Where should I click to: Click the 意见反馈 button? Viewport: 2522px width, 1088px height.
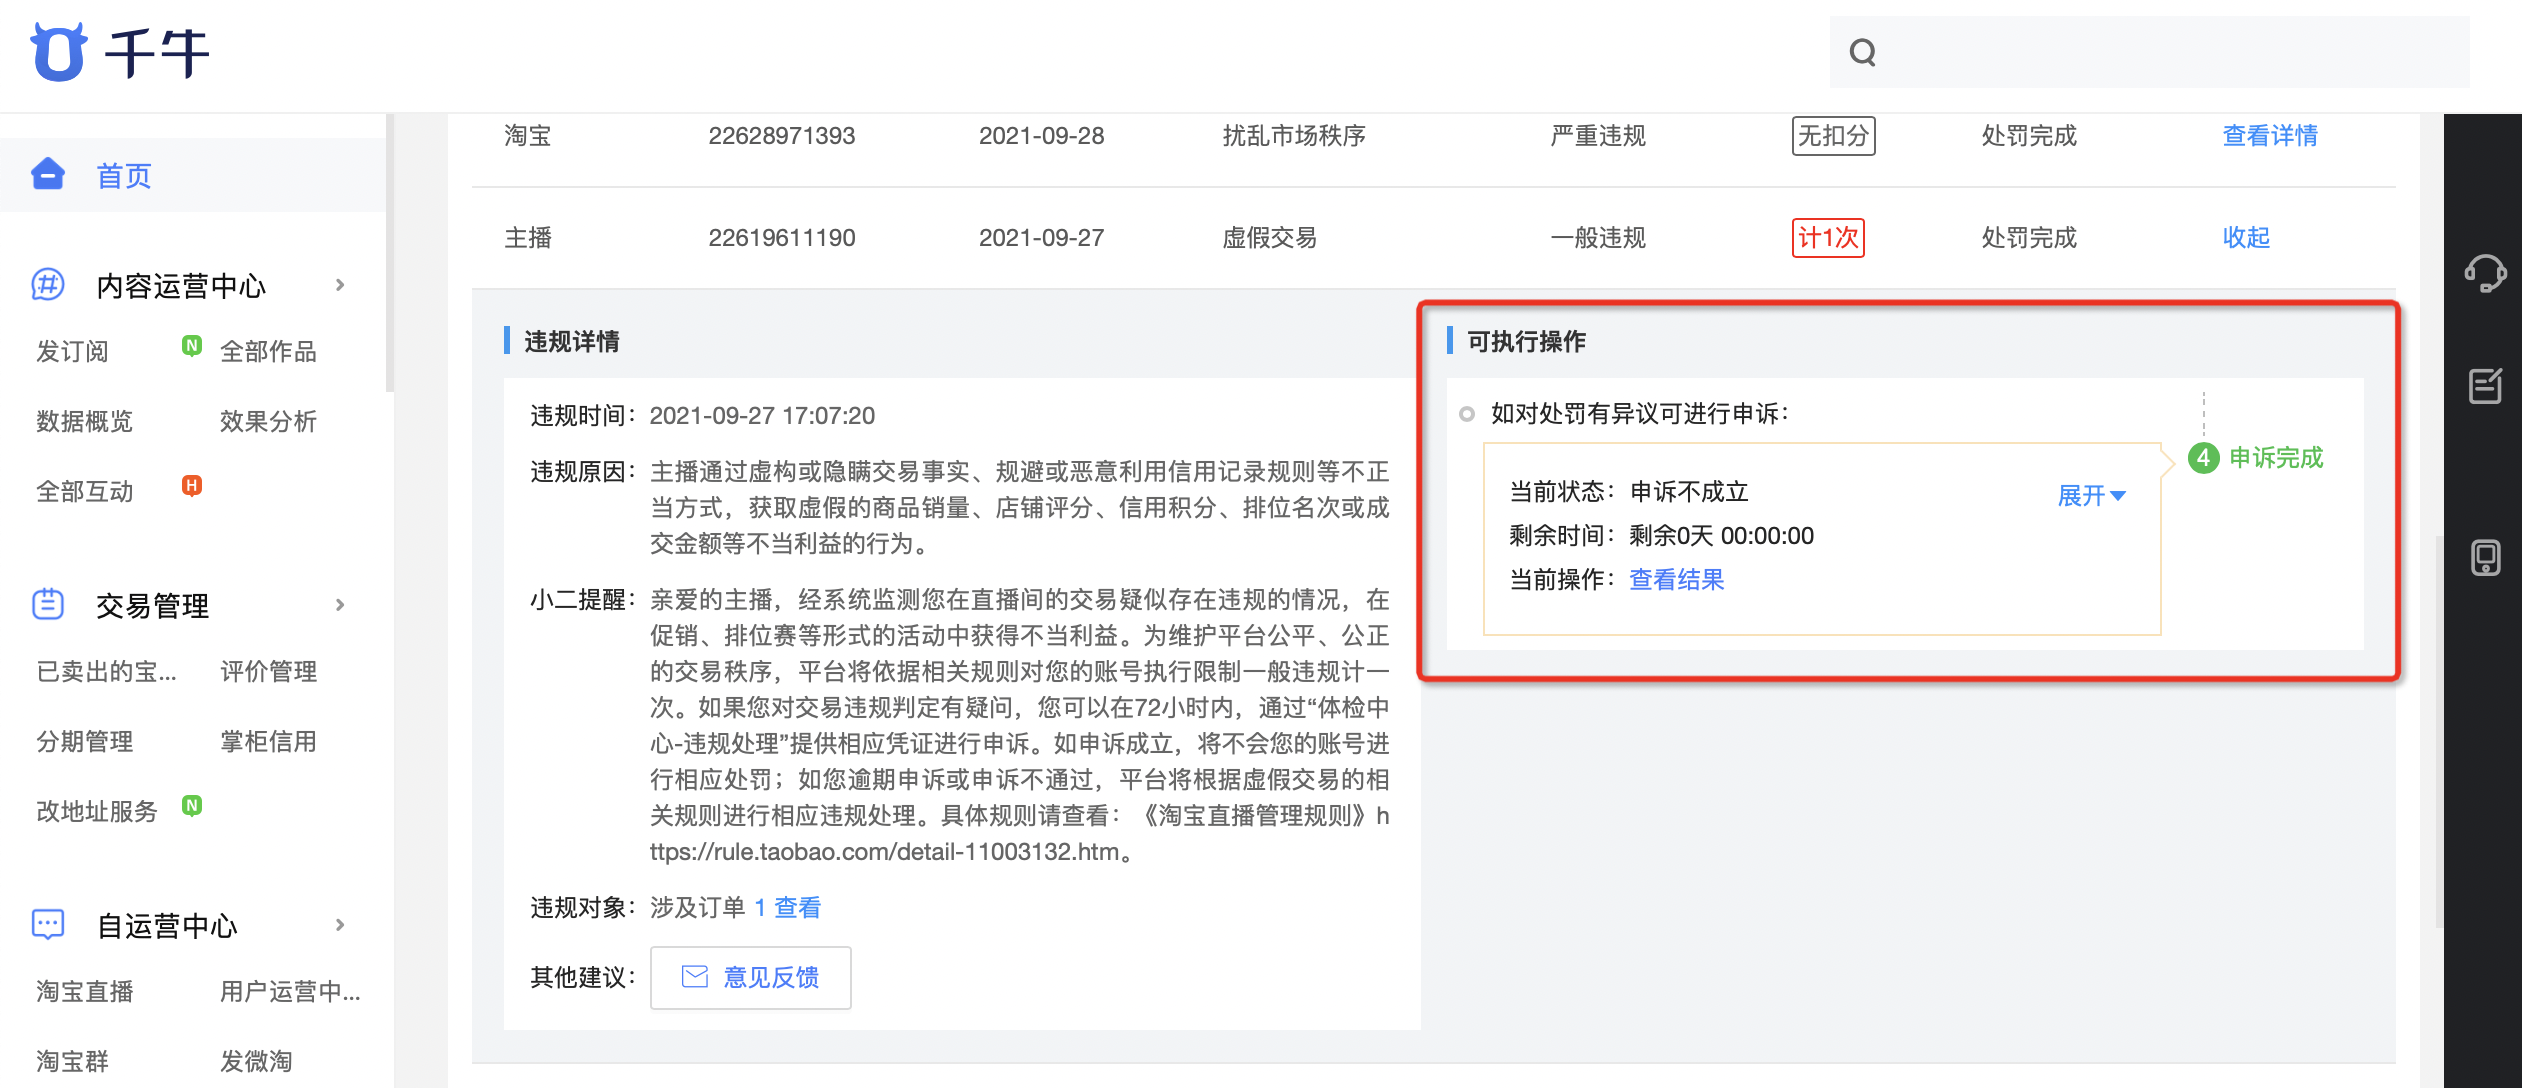point(750,977)
